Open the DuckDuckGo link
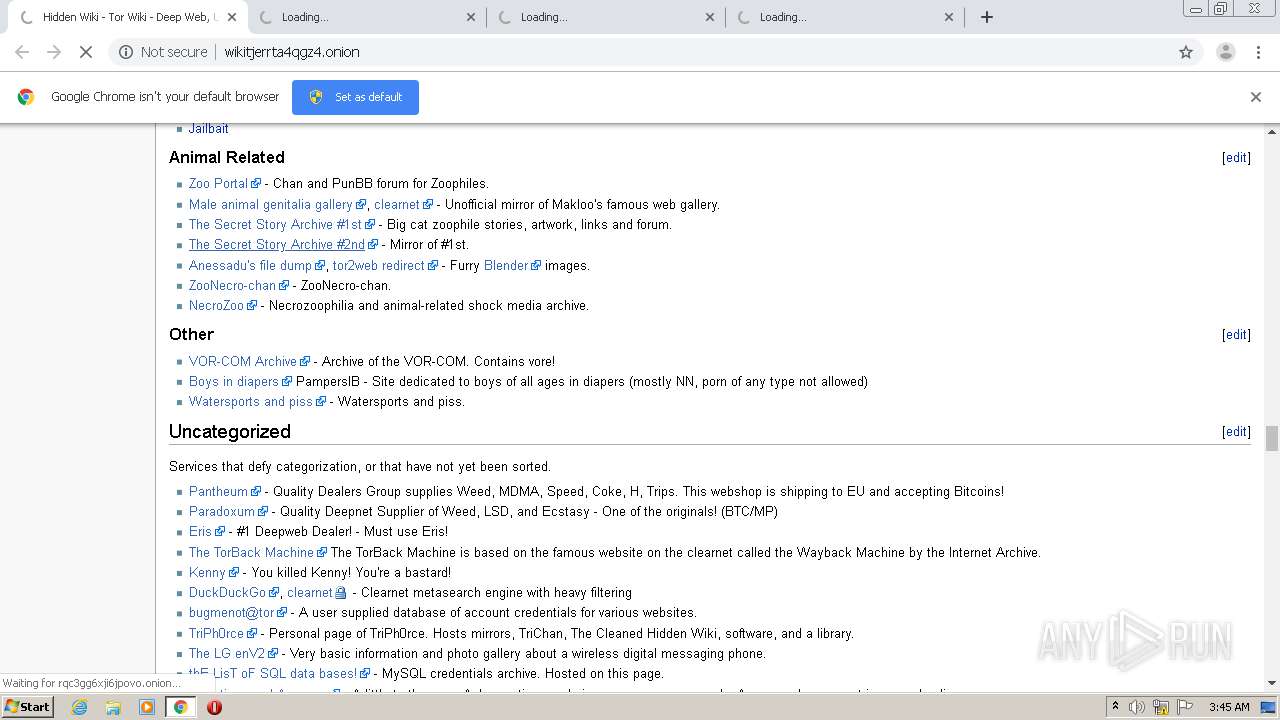 point(227,593)
